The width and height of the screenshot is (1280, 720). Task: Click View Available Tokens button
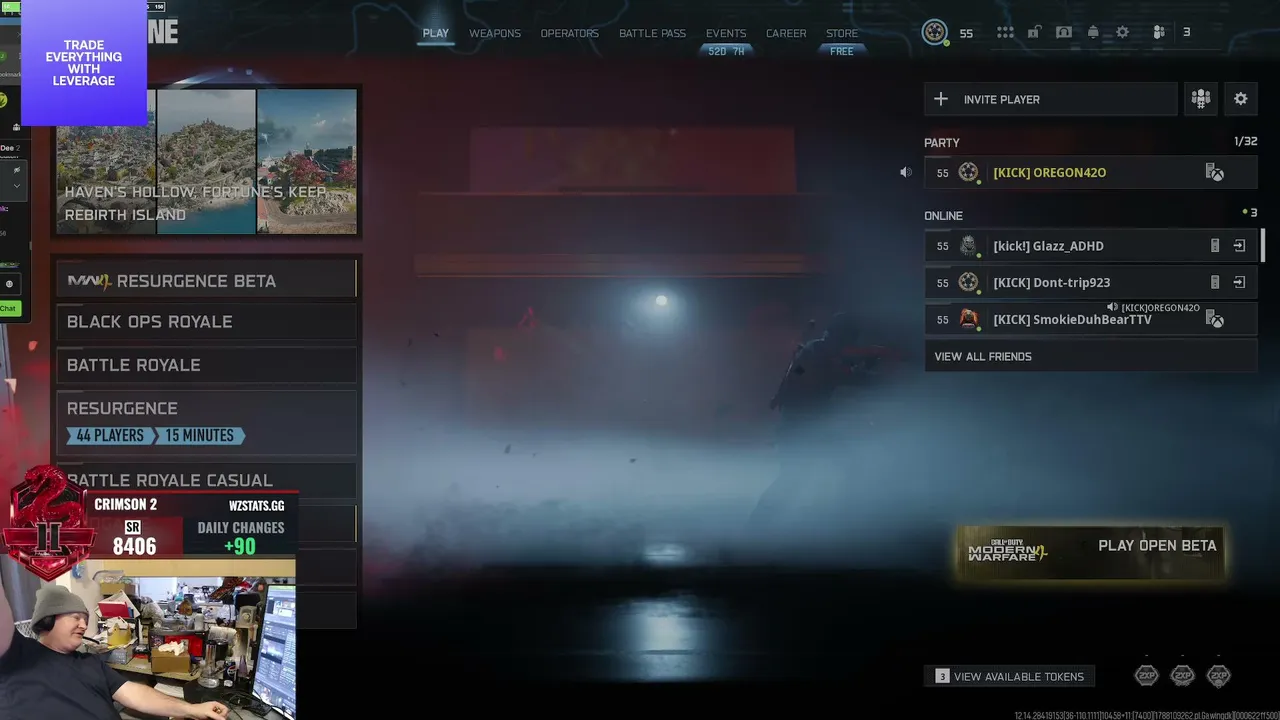tap(1010, 676)
